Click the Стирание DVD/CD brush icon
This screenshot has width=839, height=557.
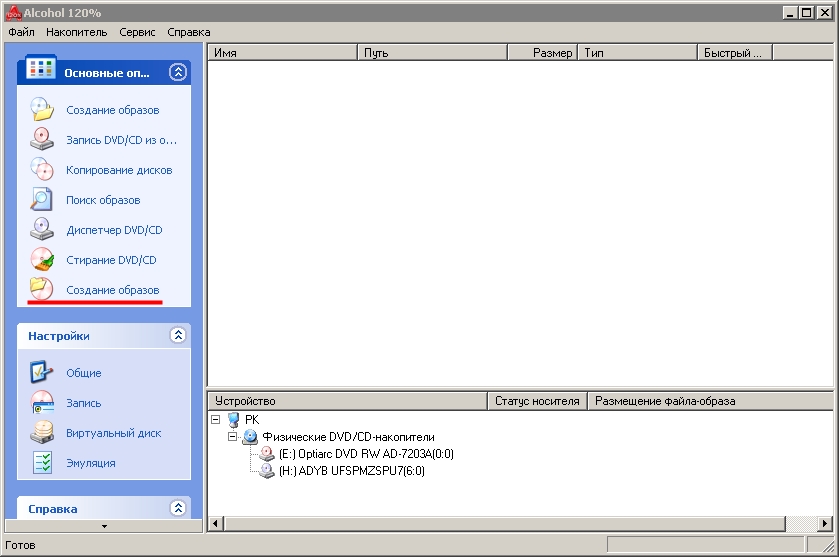tap(42, 260)
